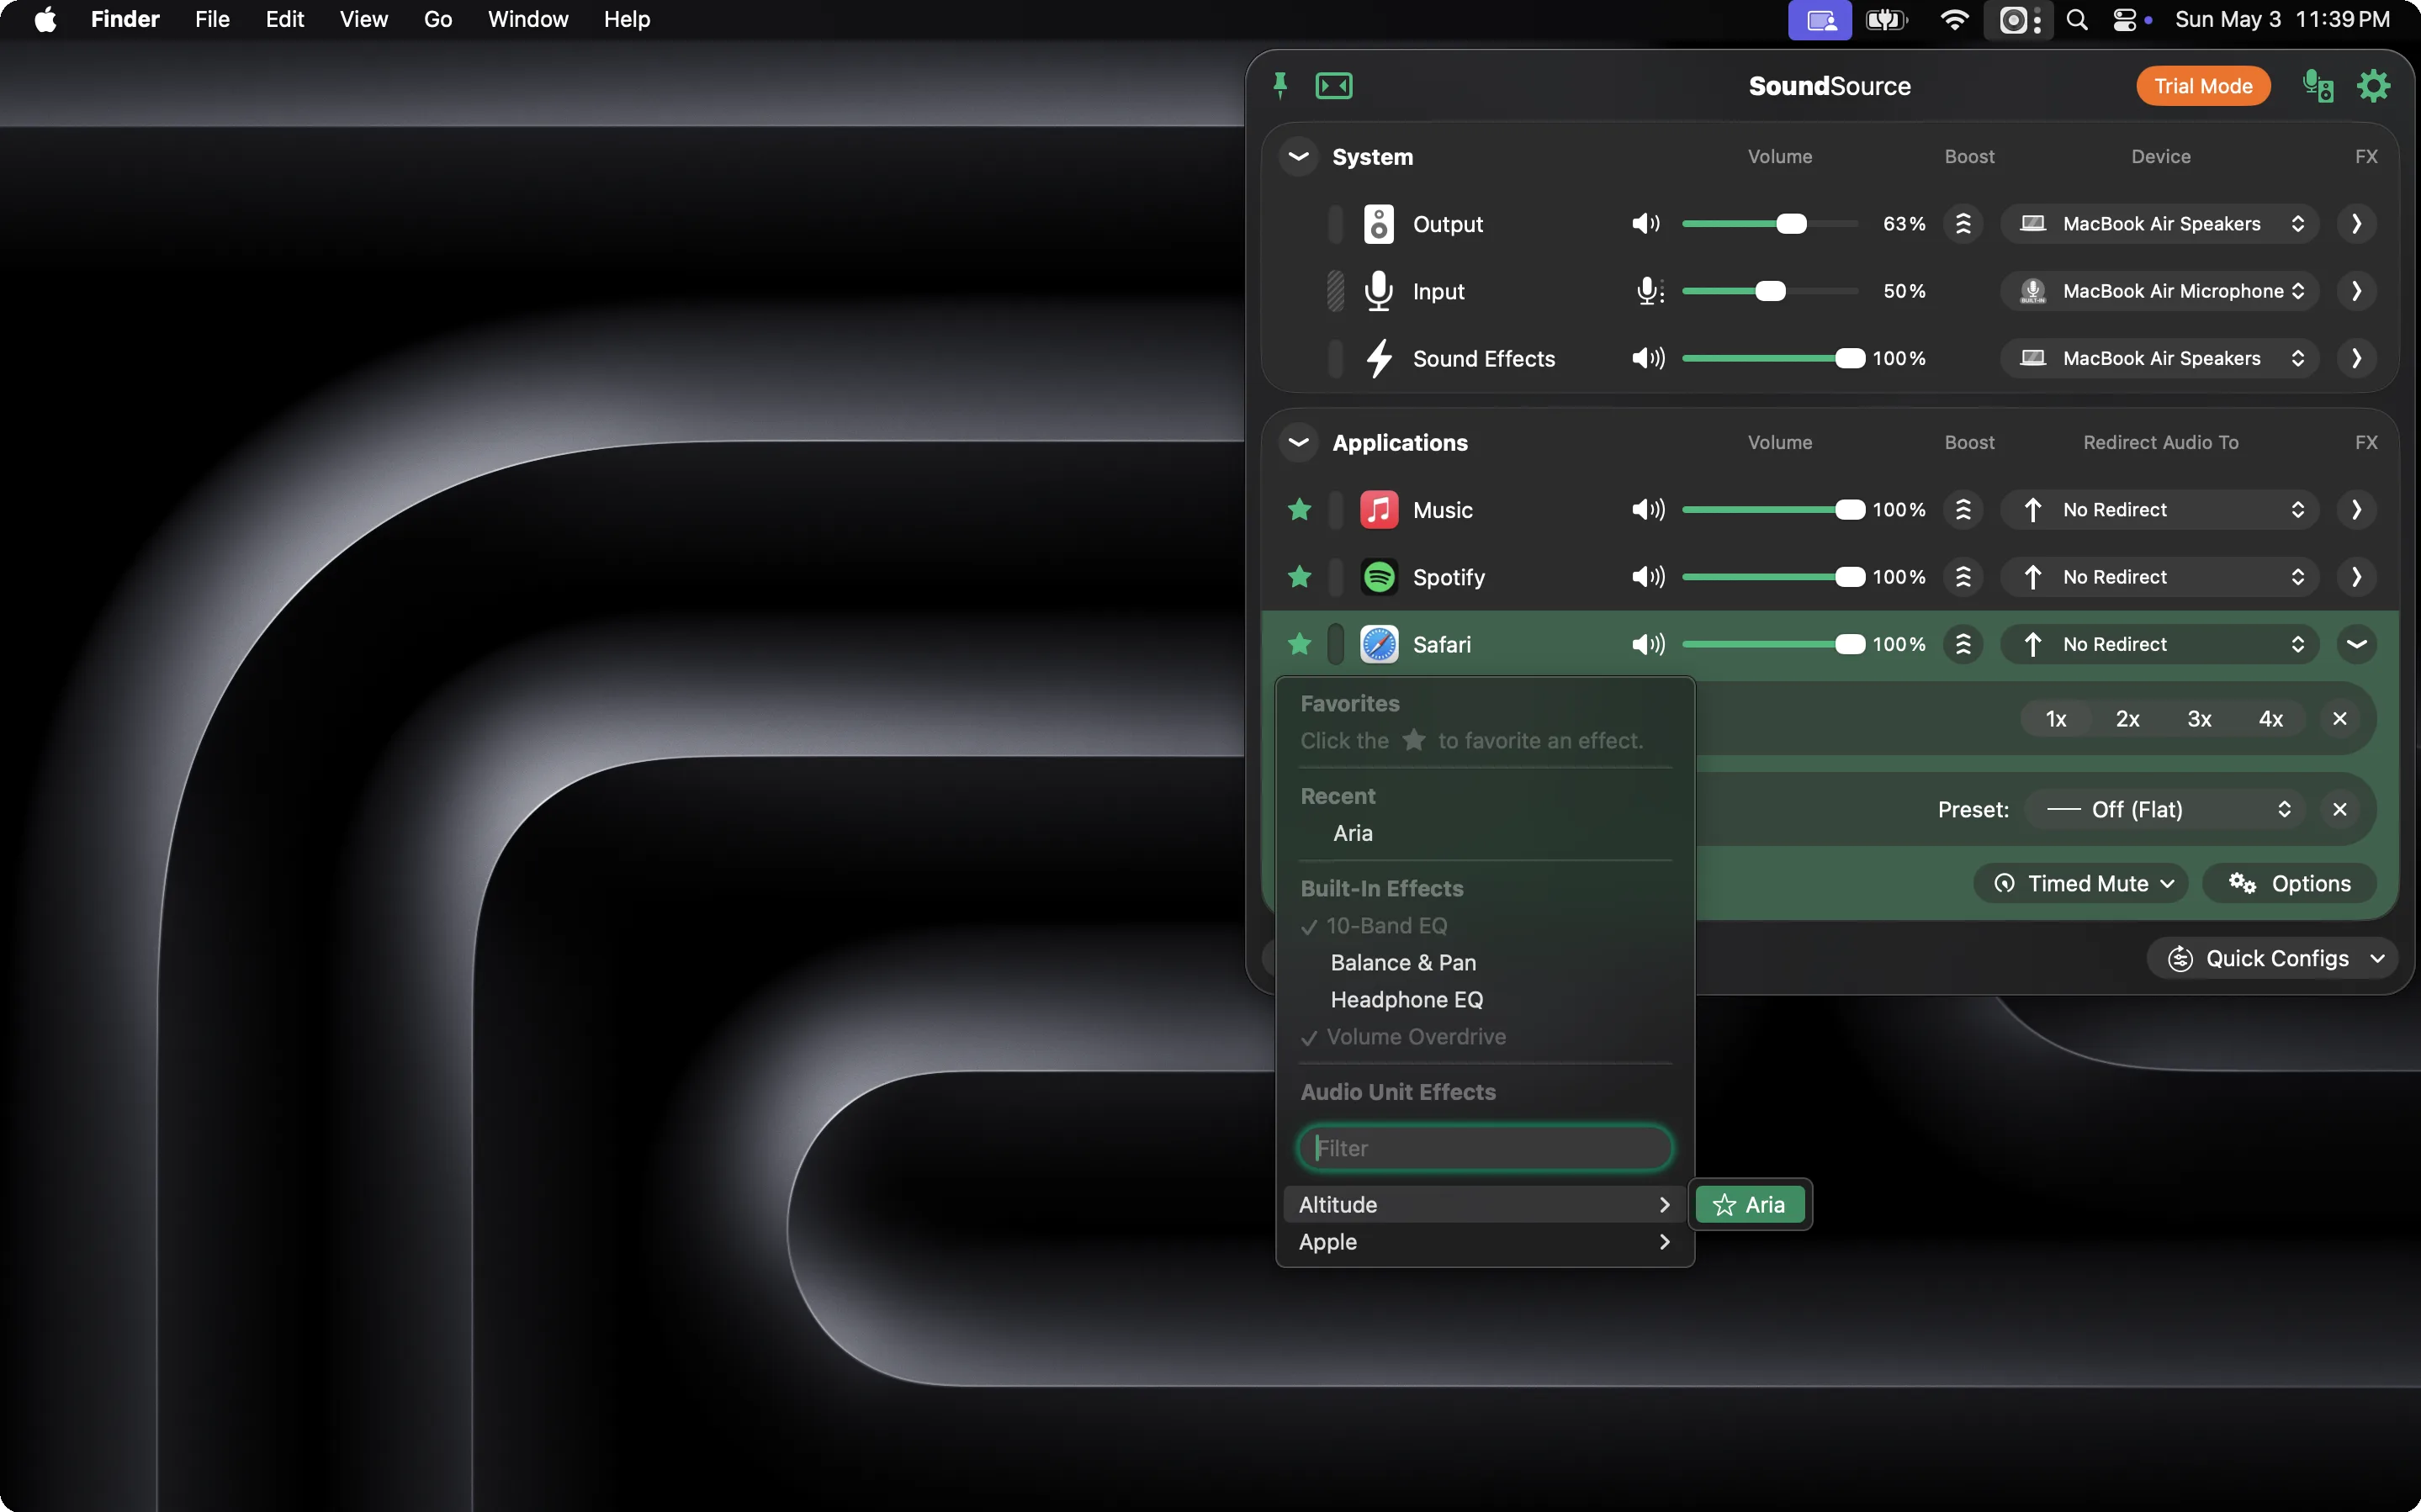
Task: Open Spotify No Redirect dropdown
Action: [x=2159, y=577]
